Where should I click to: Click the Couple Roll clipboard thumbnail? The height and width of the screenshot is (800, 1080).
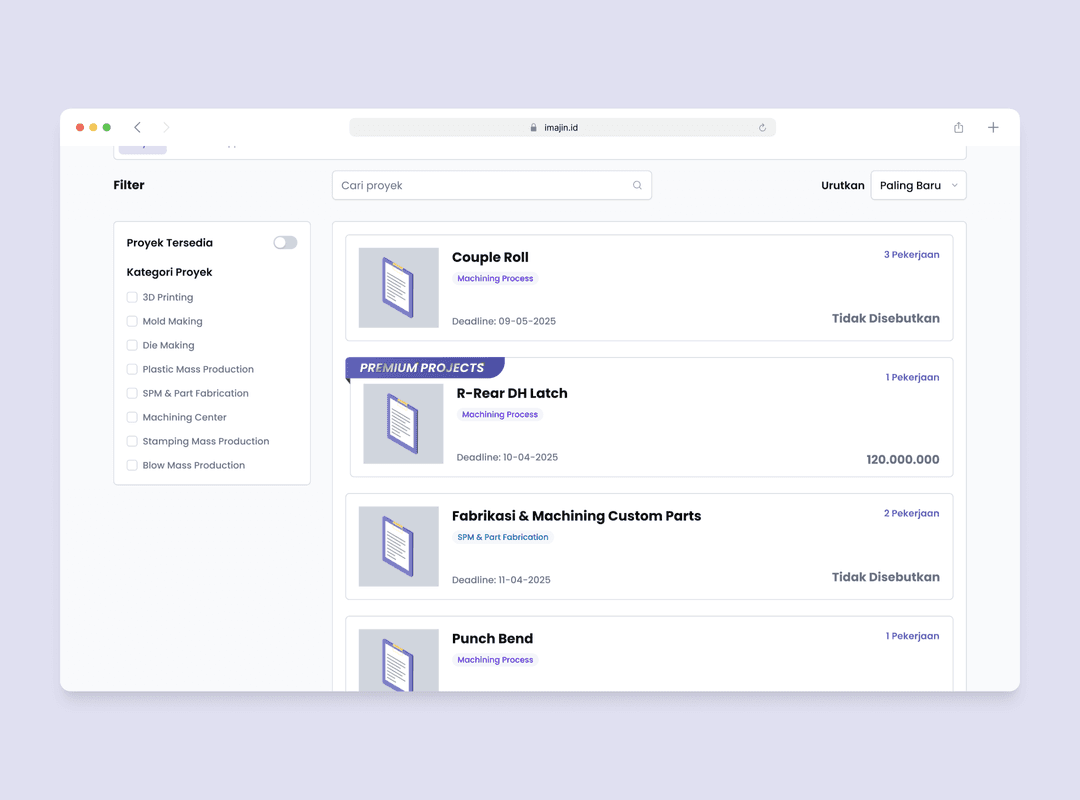click(398, 288)
